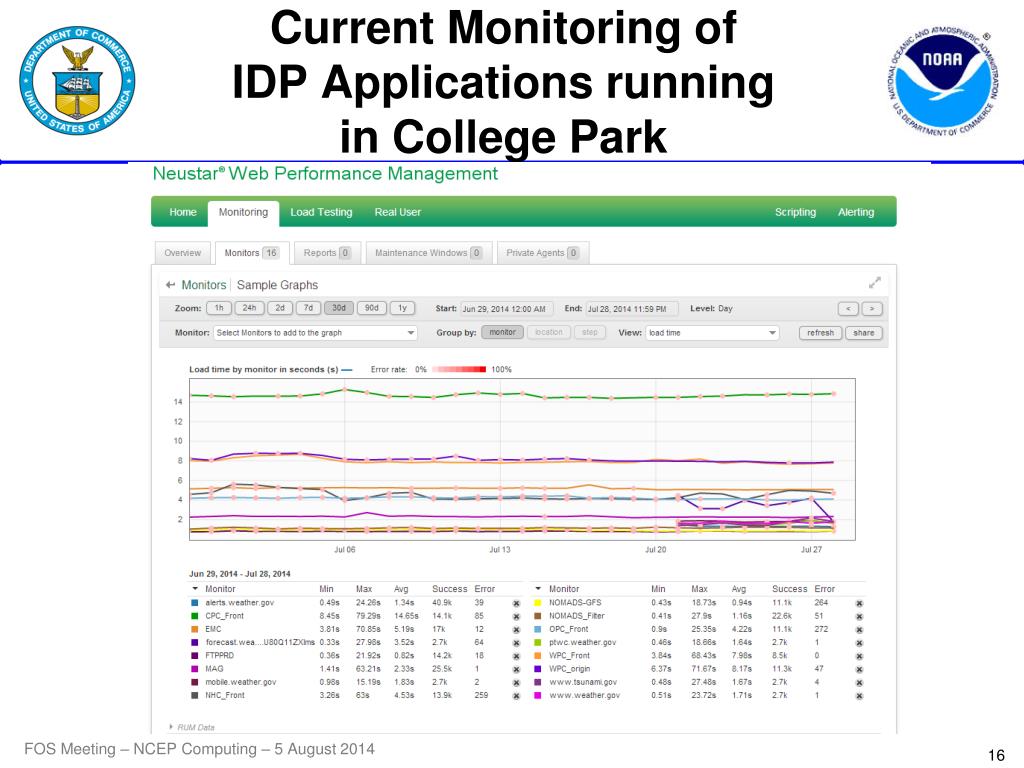The height and width of the screenshot is (768, 1024).
Task: Click the back arrow beside Monitors
Action: coord(170,285)
